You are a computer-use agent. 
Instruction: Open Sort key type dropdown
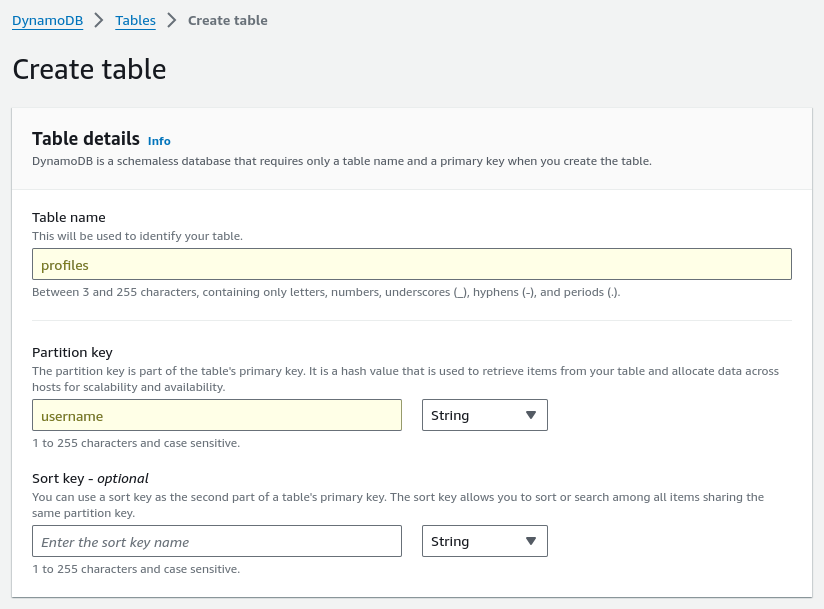coord(485,541)
